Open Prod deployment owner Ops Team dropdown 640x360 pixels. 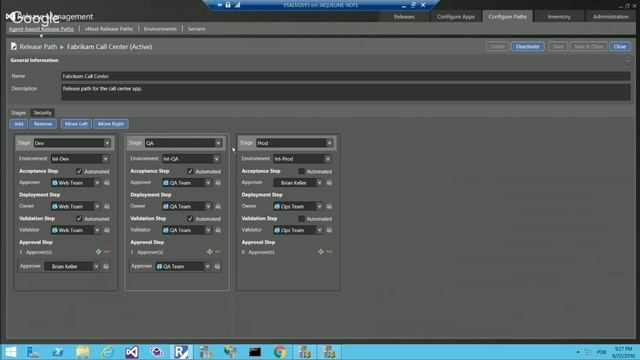coord(319,207)
